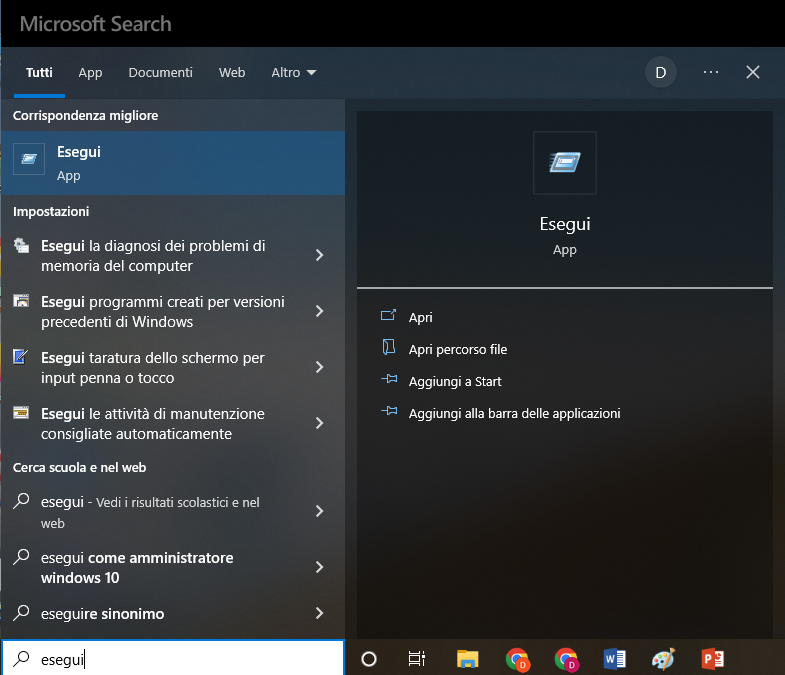785x675 pixels.
Task: Close the Microsoft Search panel
Action: (x=752, y=73)
